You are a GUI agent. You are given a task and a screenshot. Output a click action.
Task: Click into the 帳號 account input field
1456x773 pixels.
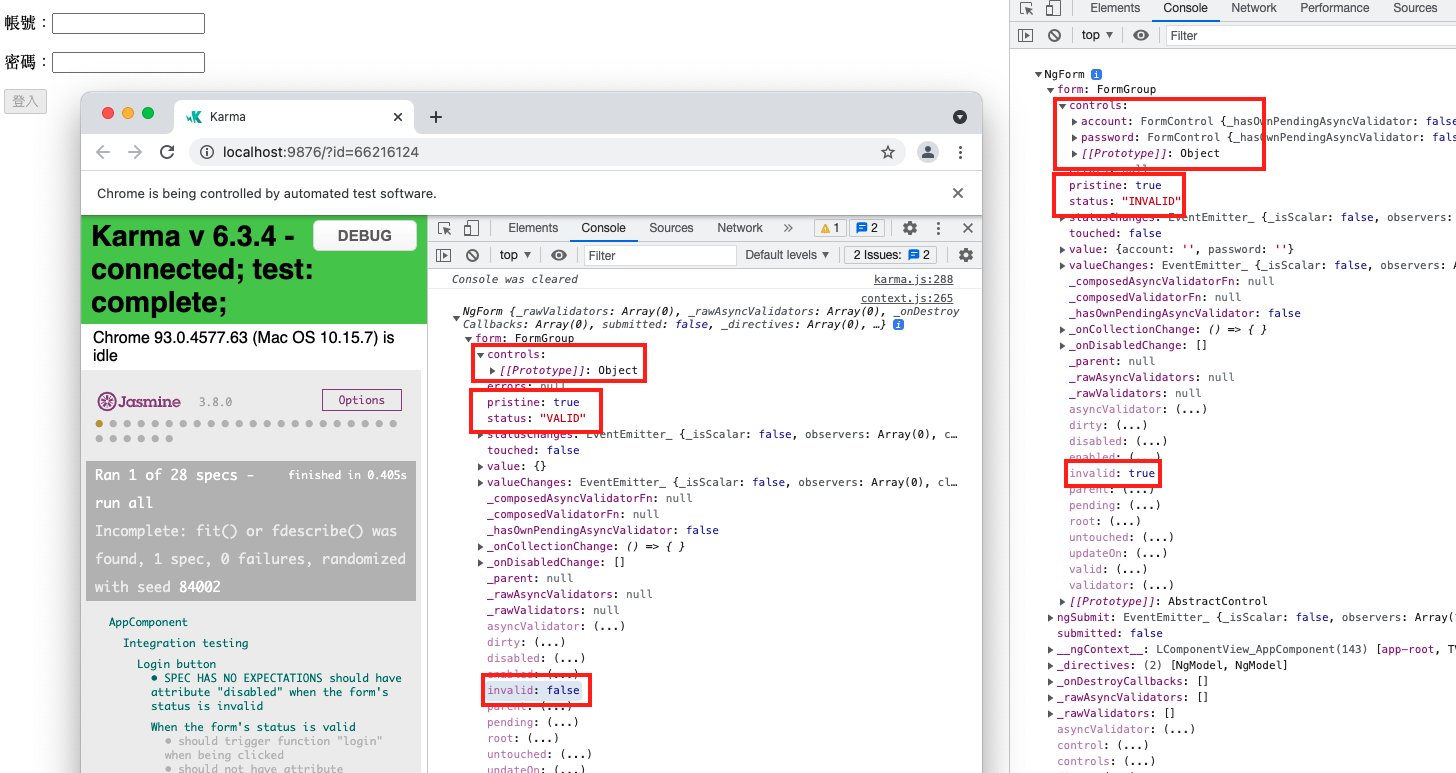[x=128, y=23]
